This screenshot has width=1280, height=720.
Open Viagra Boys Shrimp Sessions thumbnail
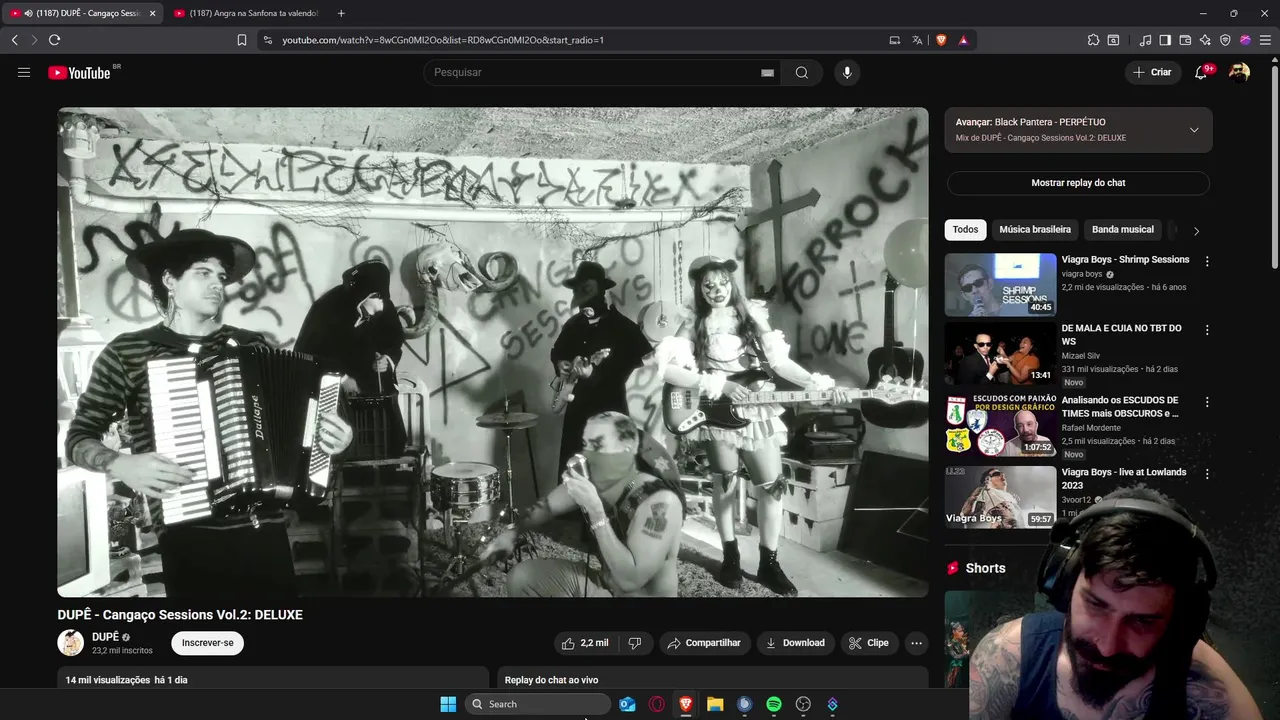coord(1000,285)
